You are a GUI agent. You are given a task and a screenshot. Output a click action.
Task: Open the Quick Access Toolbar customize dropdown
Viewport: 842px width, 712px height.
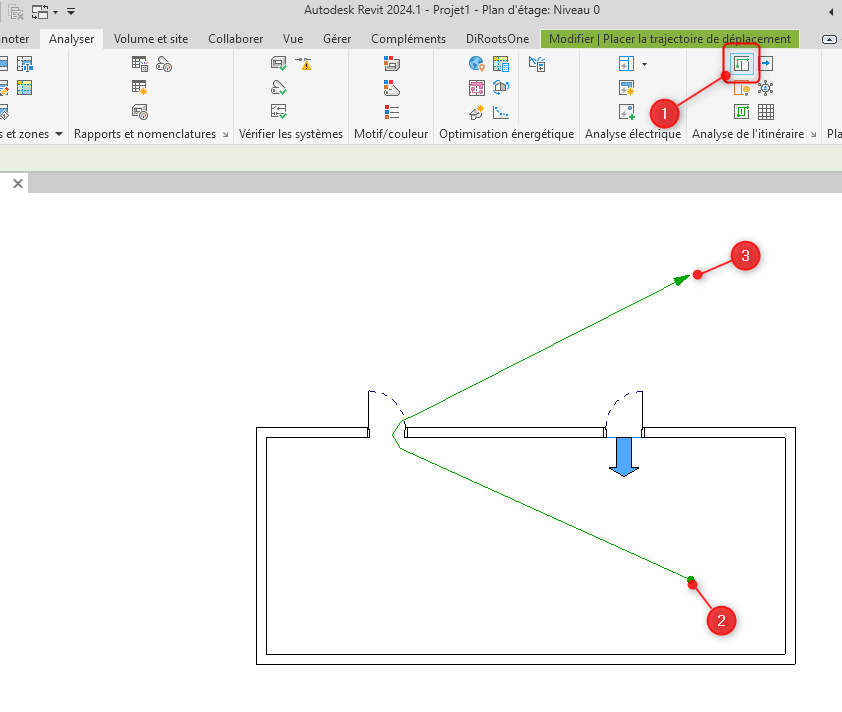click(x=71, y=12)
